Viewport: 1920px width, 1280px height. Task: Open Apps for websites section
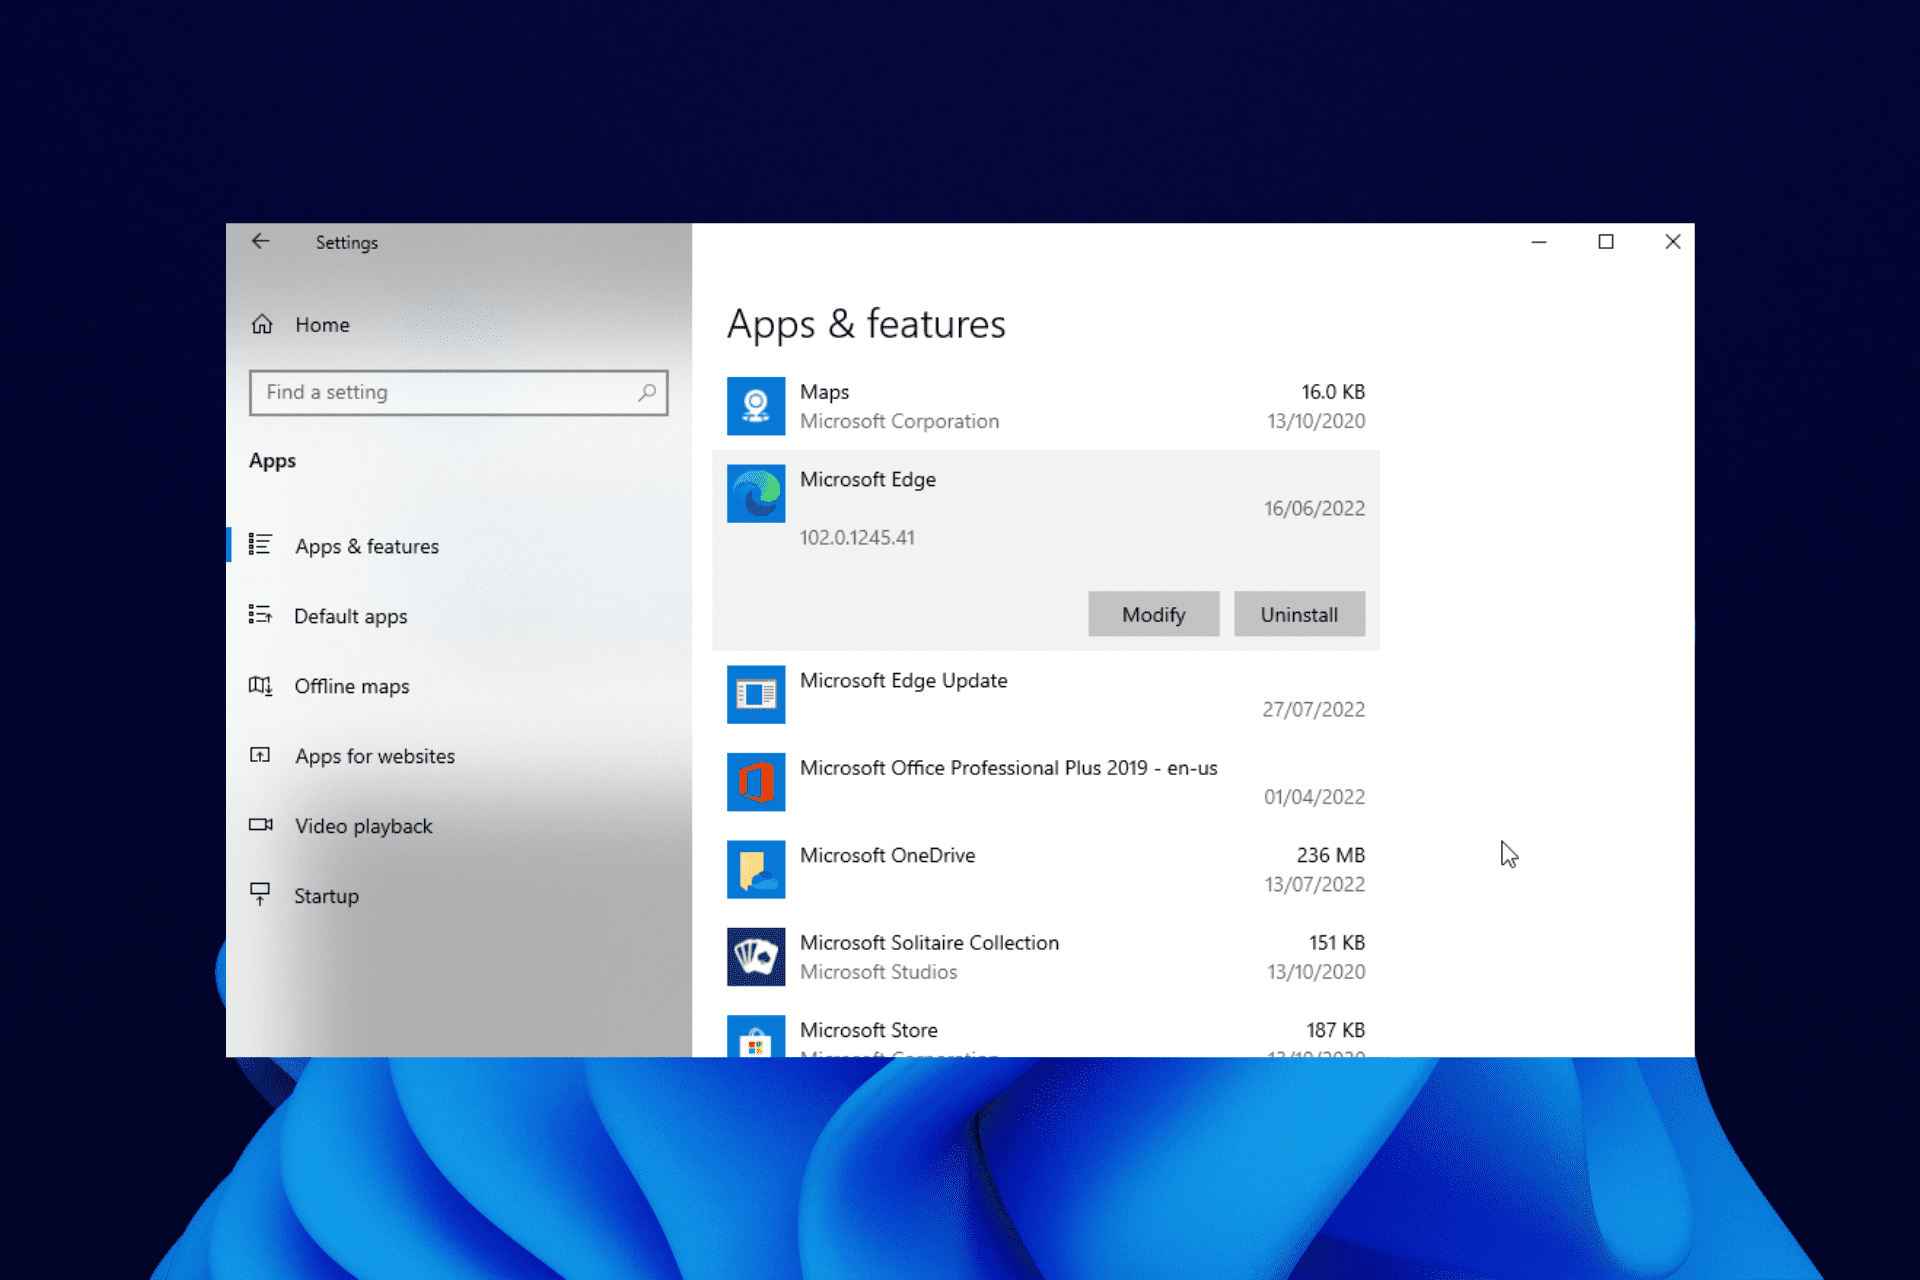tap(375, 756)
